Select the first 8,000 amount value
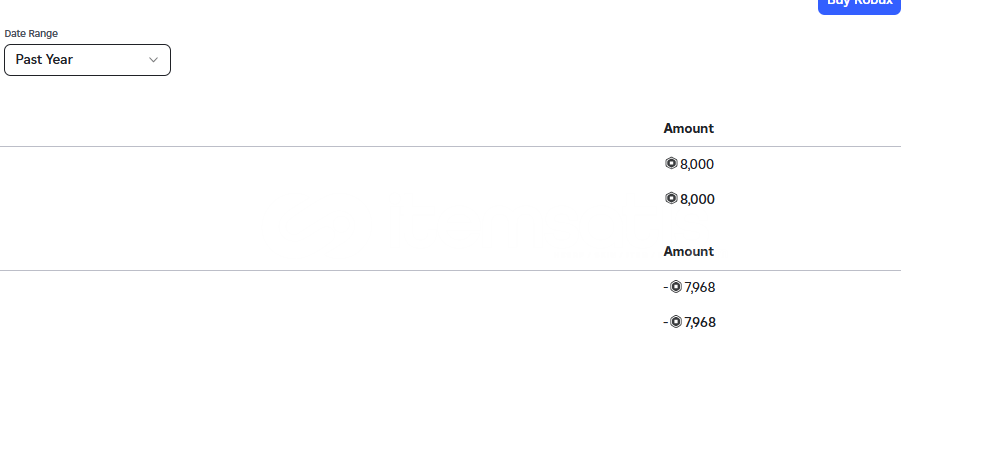The height and width of the screenshot is (452, 990). click(697, 164)
